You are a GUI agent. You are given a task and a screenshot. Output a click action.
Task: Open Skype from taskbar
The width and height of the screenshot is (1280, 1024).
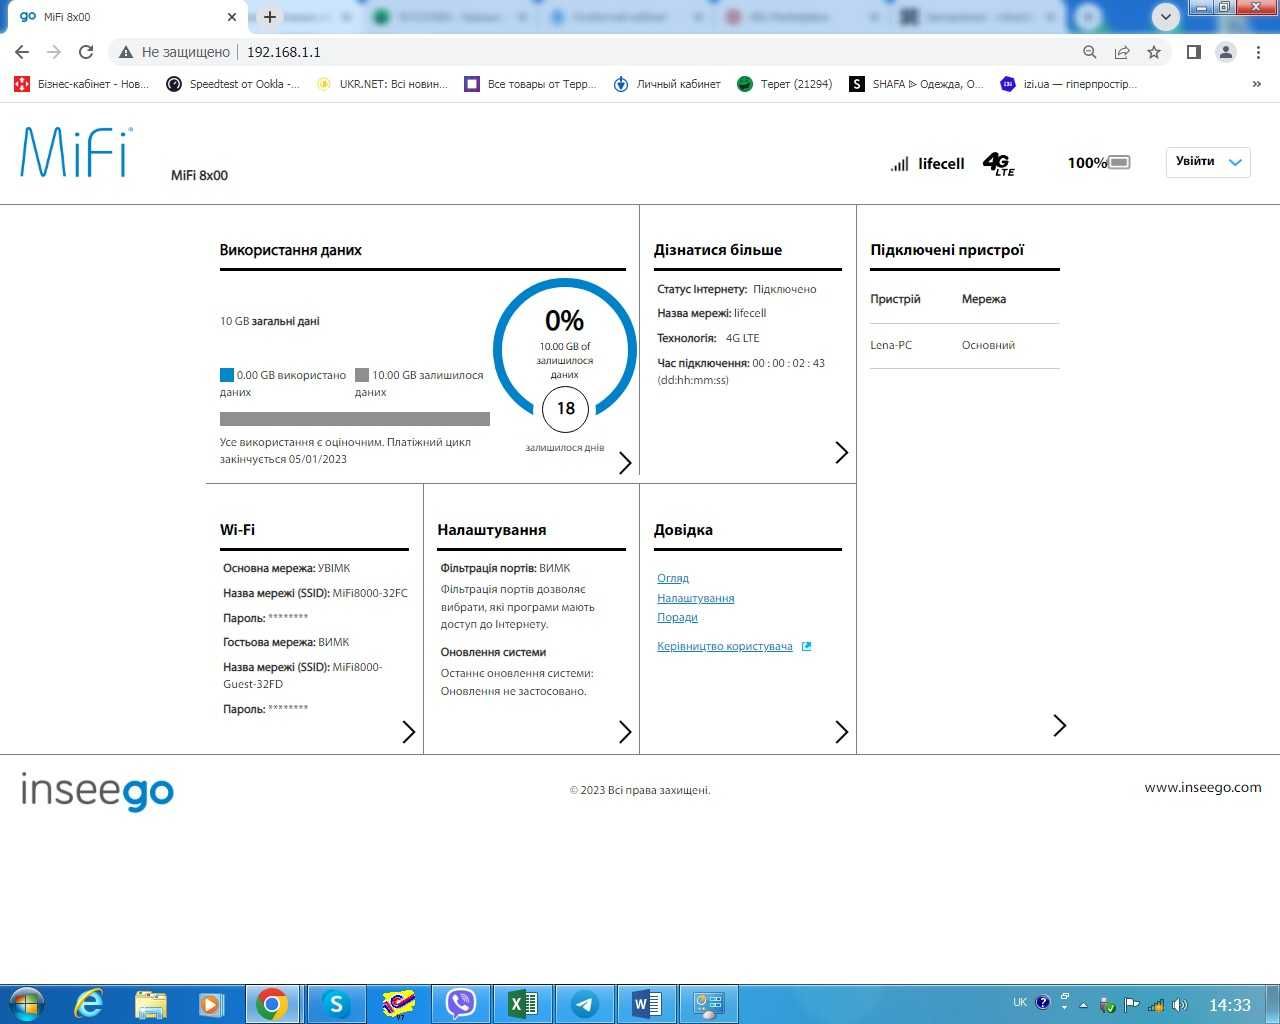tap(336, 1004)
